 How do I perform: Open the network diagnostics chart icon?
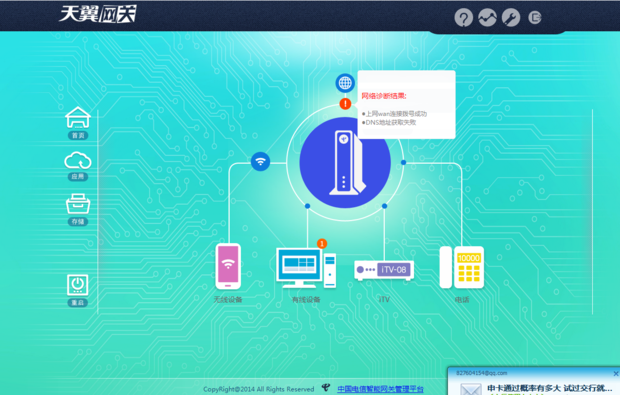pos(487,18)
